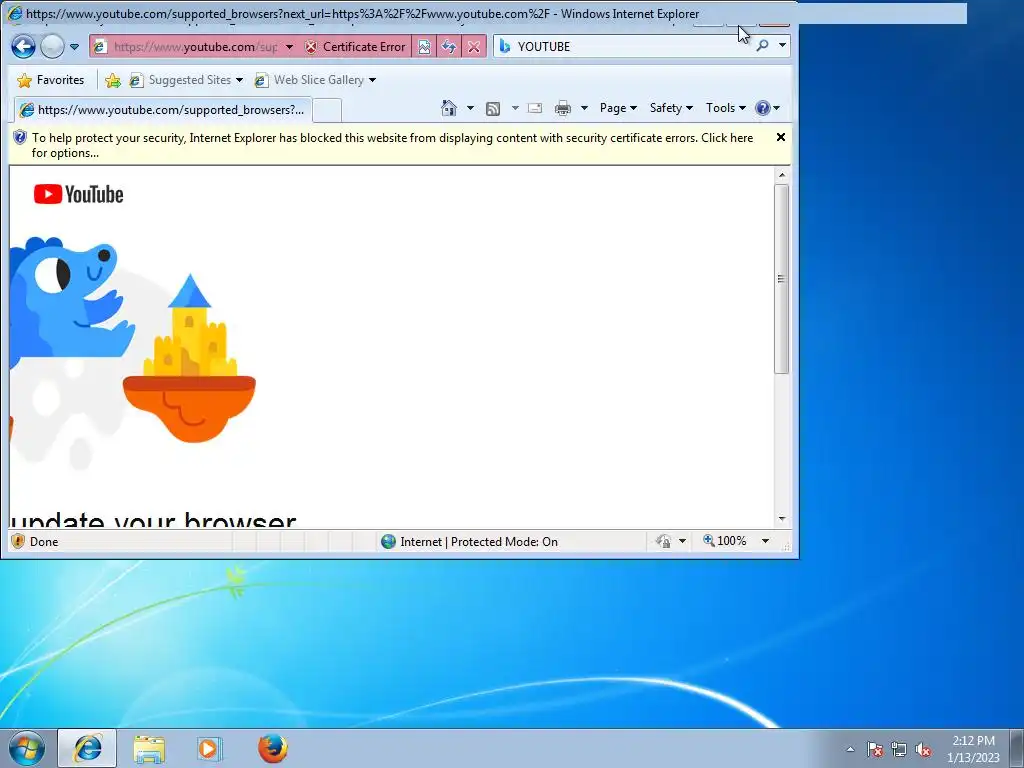Click the scroll up arrow of page scrollbar
The width and height of the screenshot is (1024, 768).
coord(782,175)
